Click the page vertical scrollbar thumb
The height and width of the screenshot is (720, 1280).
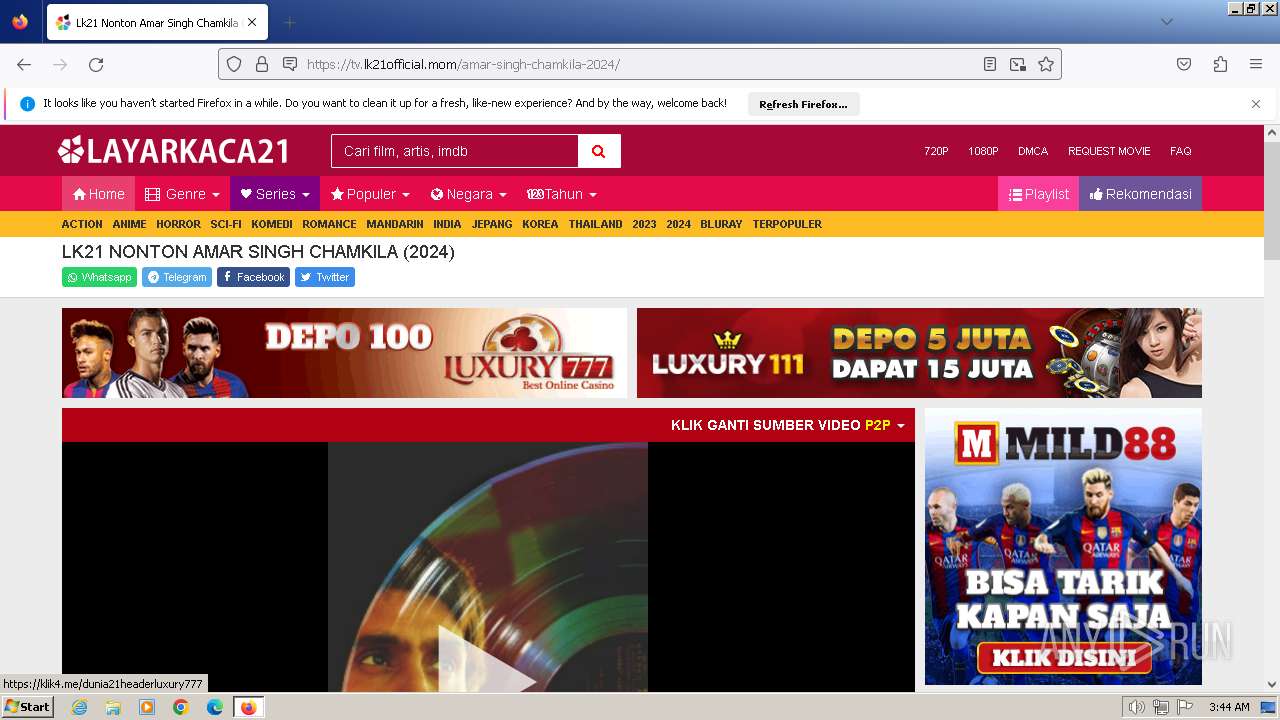pos(1272,200)
